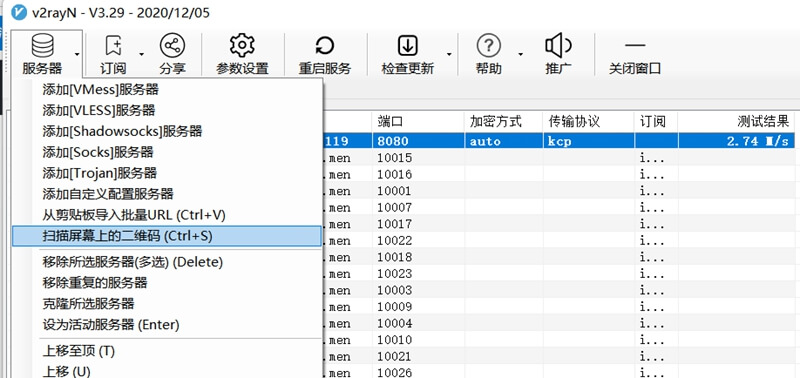800x378 pixels.
Task: Sort by the 测试结果 column header
Action: click(x=737, y=121)
